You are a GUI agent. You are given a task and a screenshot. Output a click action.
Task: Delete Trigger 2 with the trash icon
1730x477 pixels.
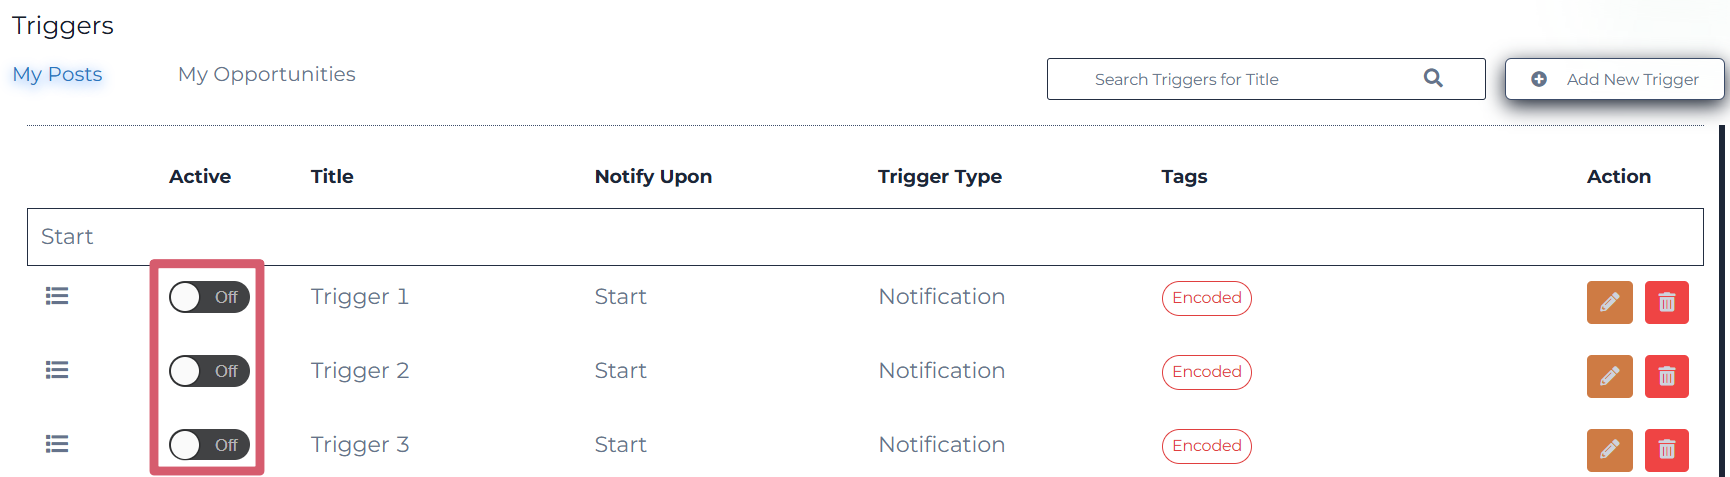(1666, 376)
